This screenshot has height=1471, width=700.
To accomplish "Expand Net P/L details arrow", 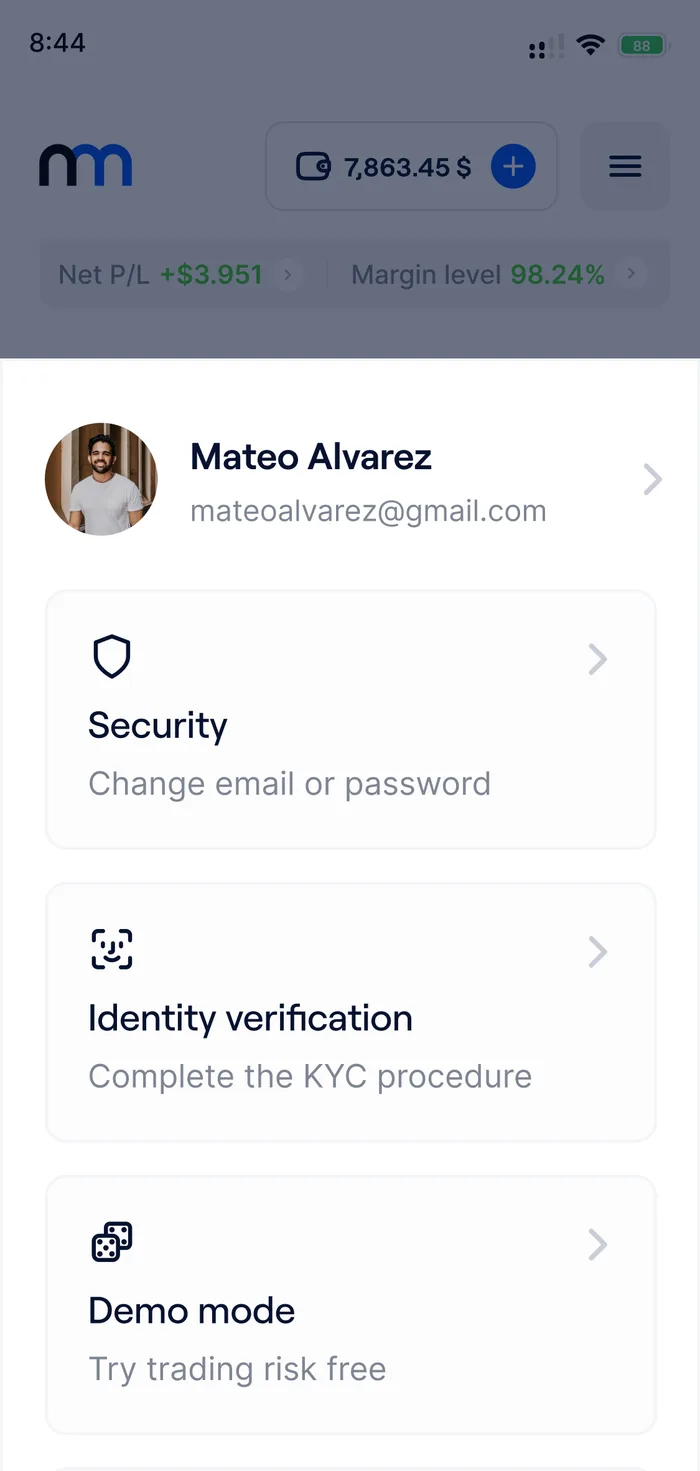I will pyautogui.click(x=287, y=274).
